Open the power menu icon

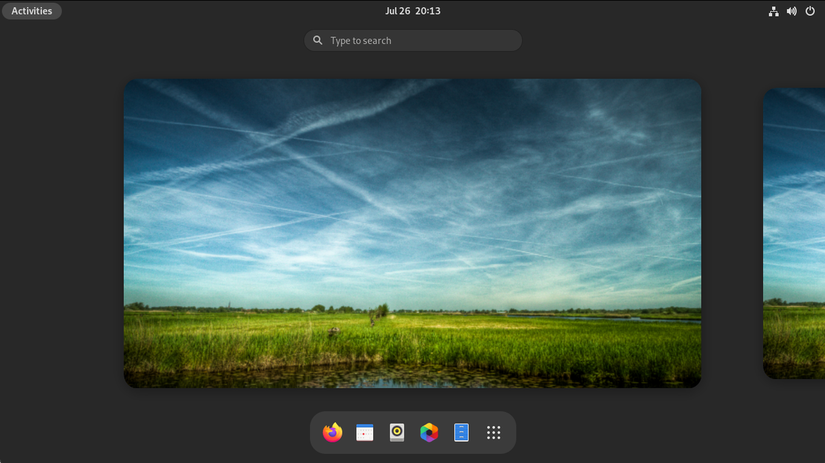(810, 11)
